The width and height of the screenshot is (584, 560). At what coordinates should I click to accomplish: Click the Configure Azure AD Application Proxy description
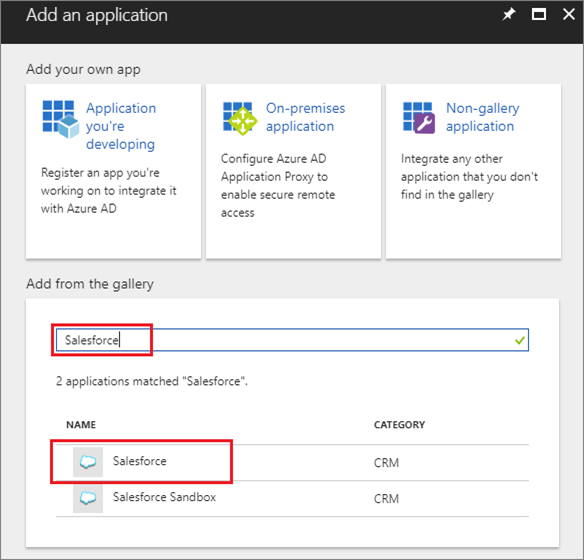[x=278, y=185]
